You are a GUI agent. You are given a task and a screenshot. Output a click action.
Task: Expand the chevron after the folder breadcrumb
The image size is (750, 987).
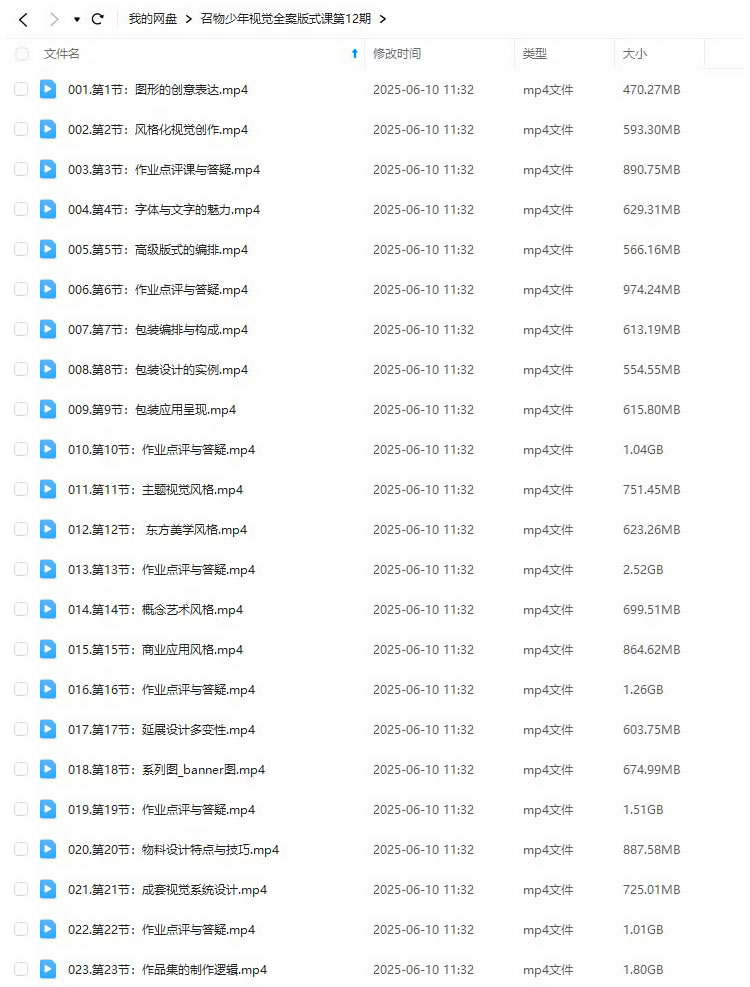(382, 19)
